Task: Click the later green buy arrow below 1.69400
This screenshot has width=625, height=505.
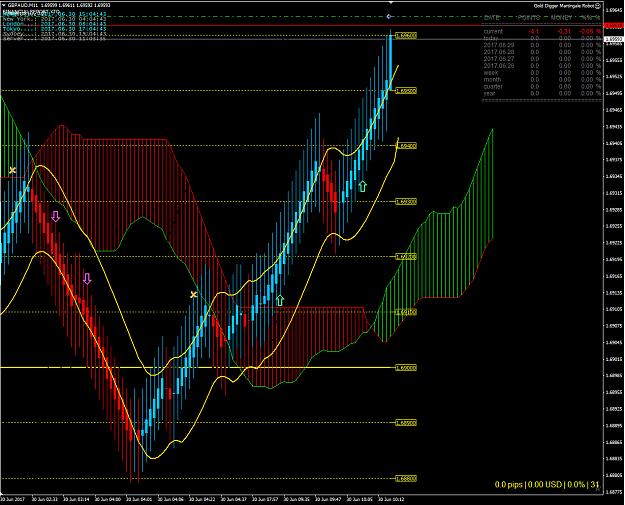Action: click(362, 186)
